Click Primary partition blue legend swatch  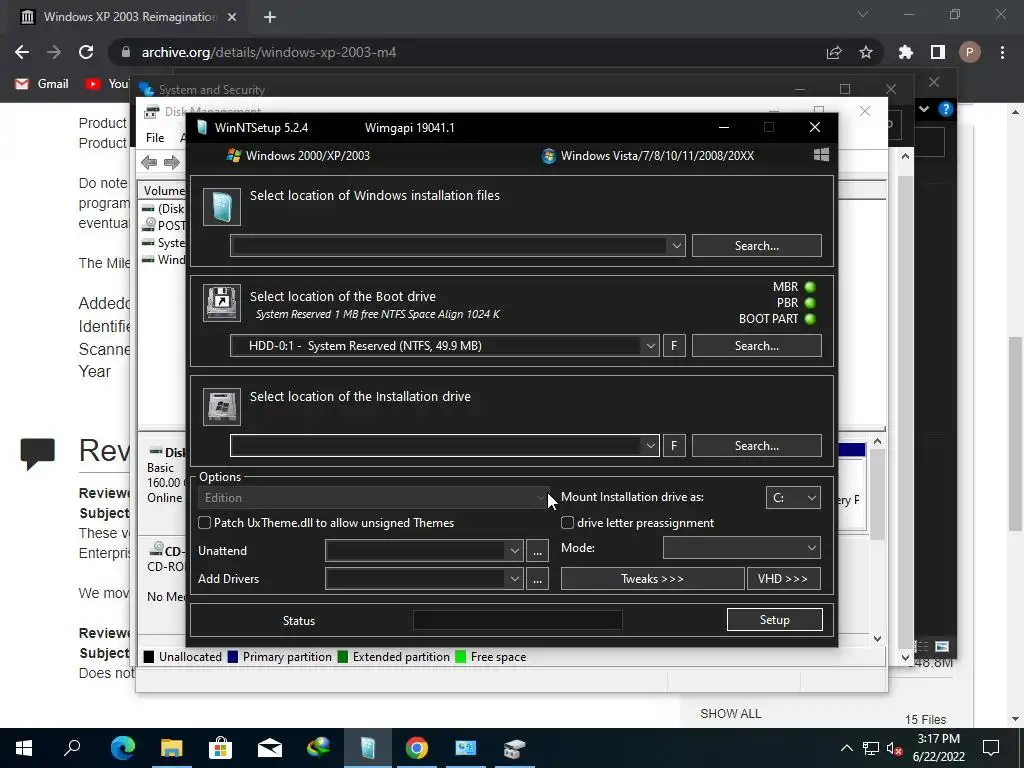pos(232,657)
